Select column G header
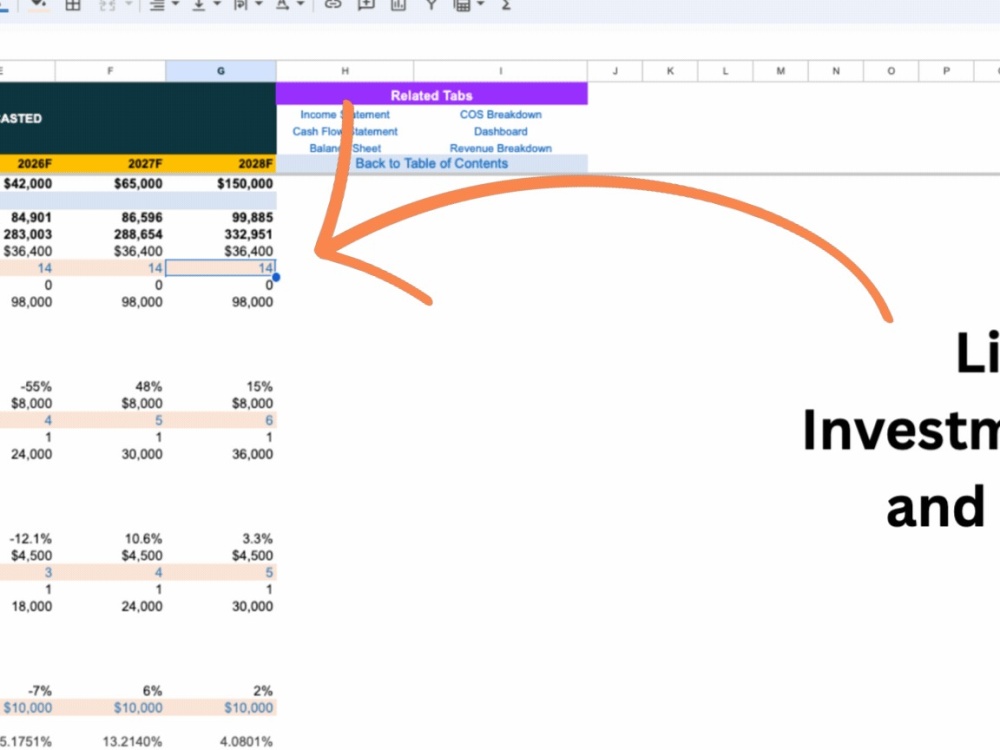 pos(221,71)
